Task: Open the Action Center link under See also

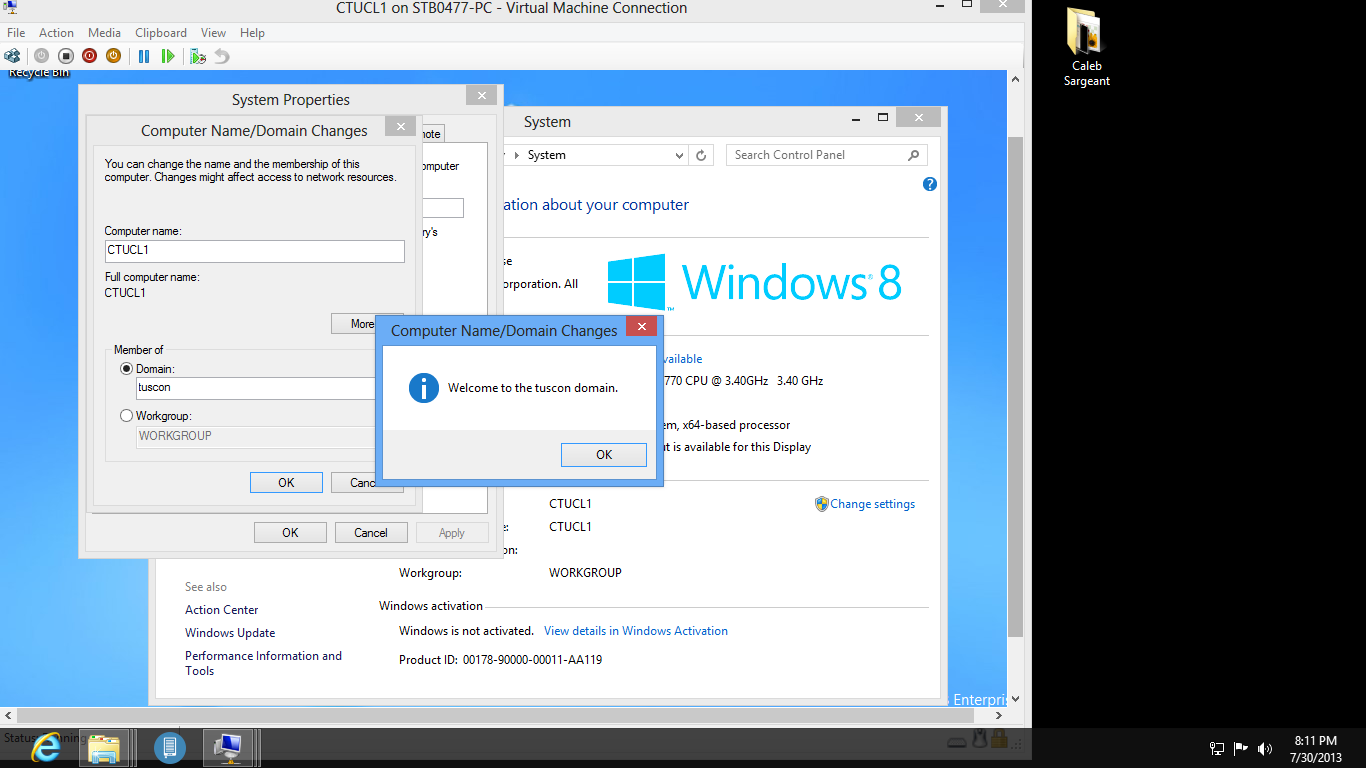Action: pyautogui.click(x=222, y=610)
